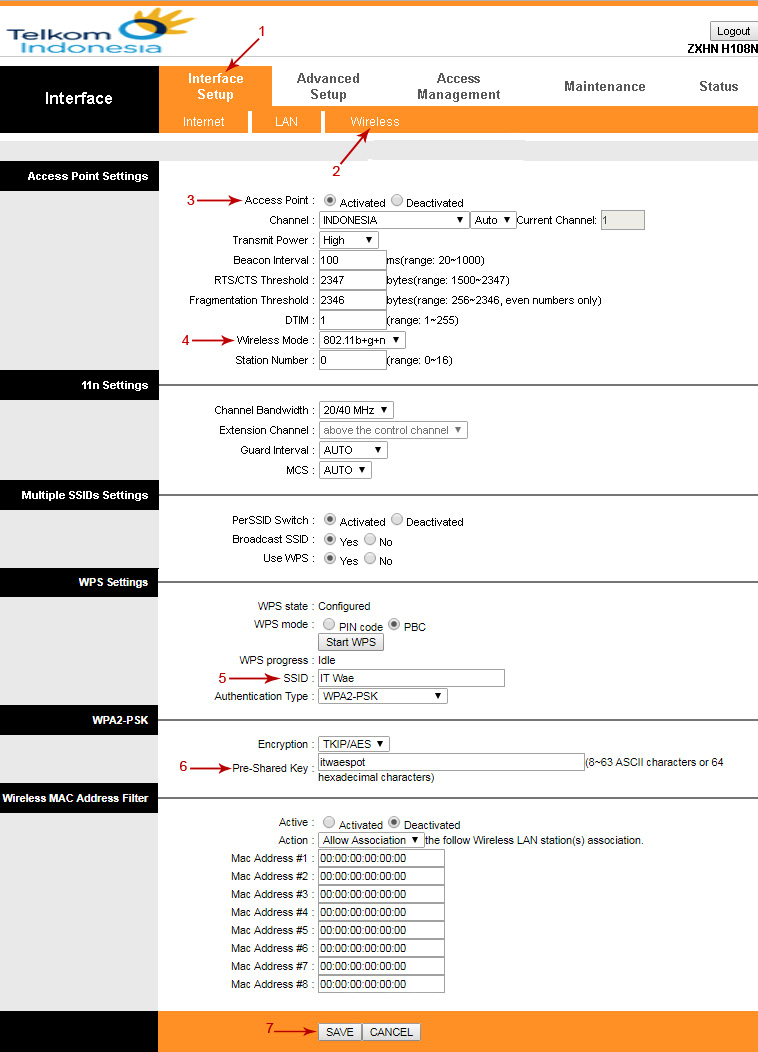758x1052 pixels.
Task: Open the Encryption TKIP/AES dropdown
Action: coord(354,744)
